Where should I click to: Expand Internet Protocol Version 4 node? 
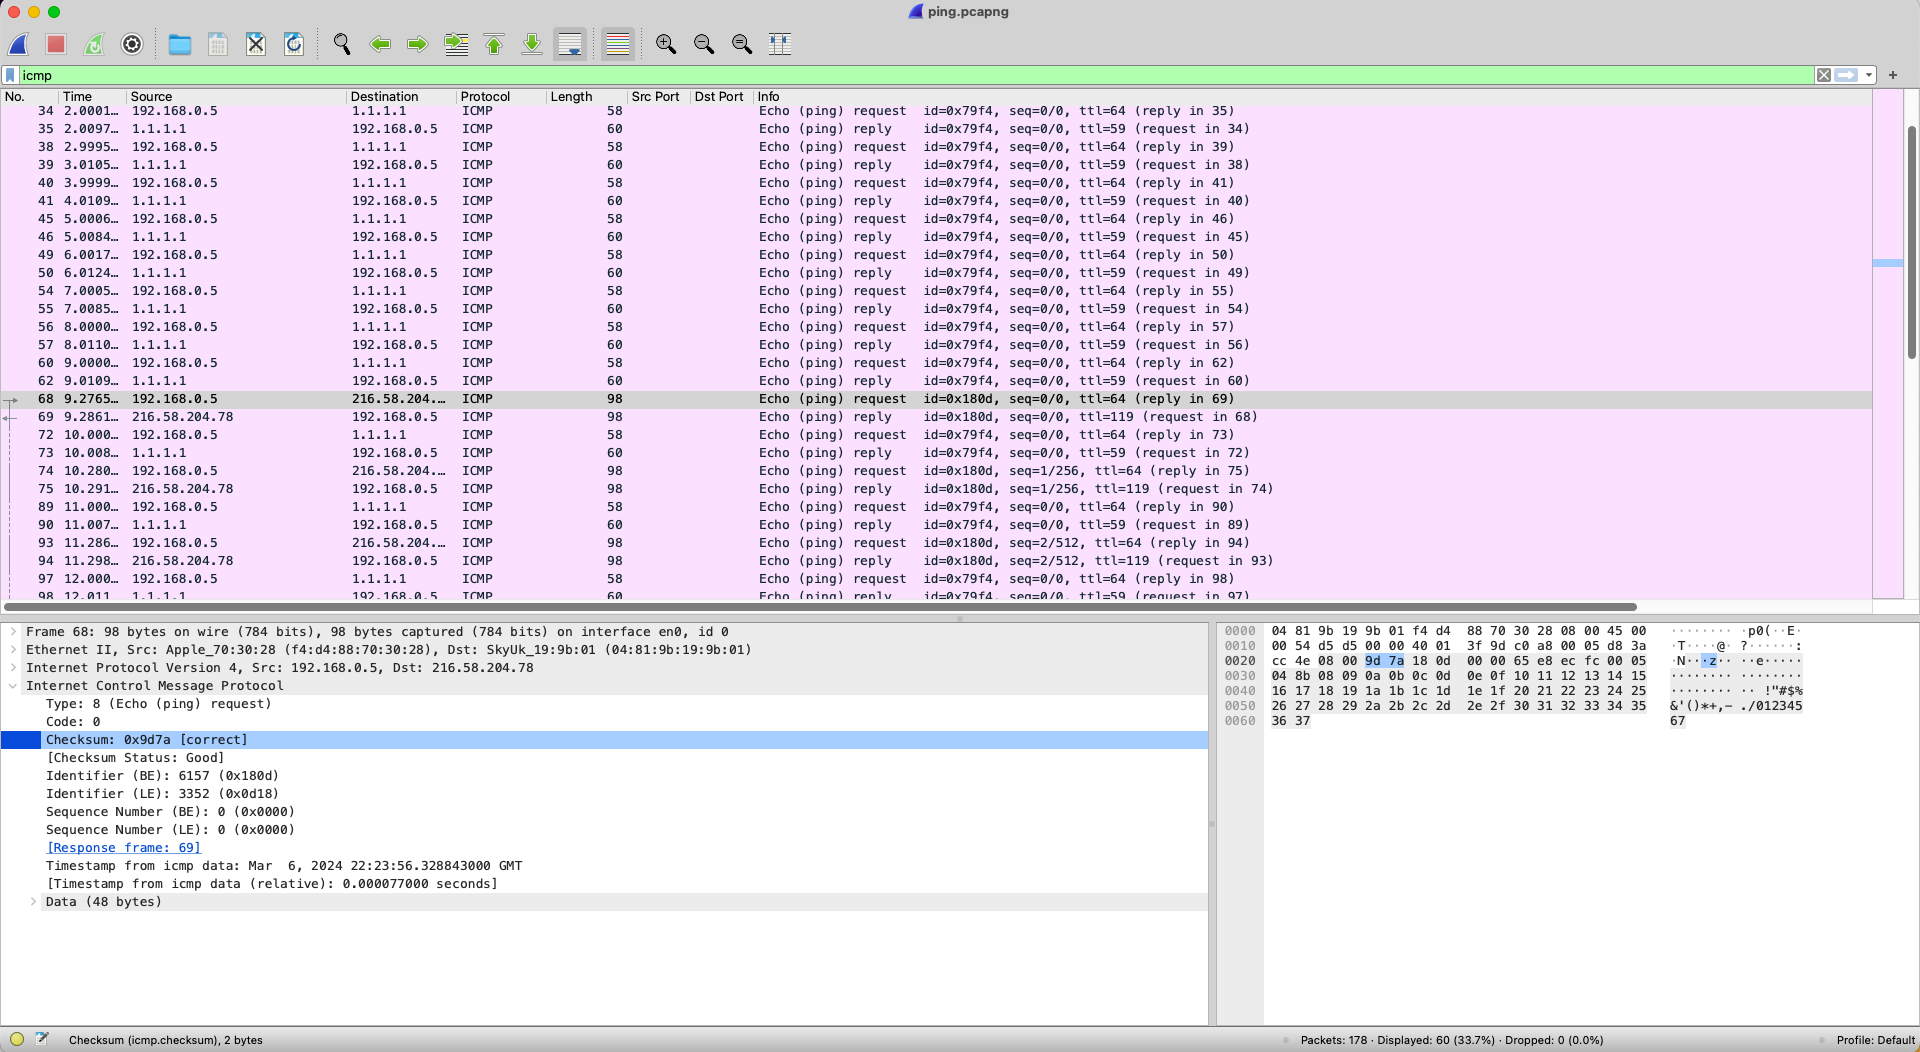coord(13,668)
